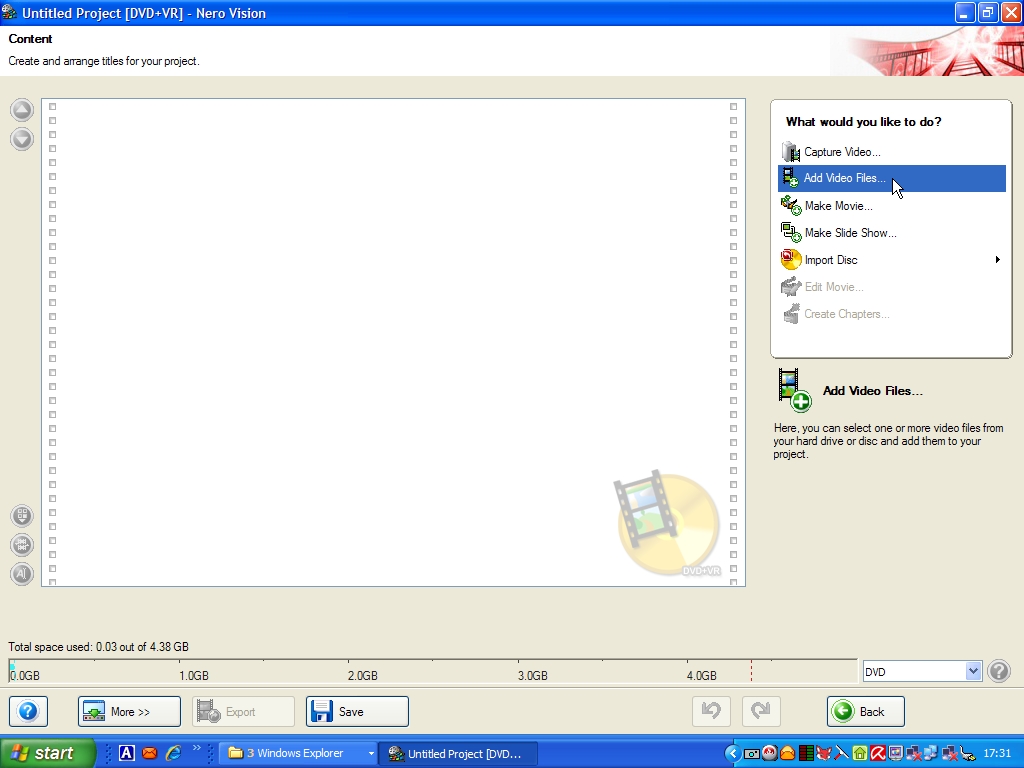Click the move title down arrow

pyautogui.click(x=22, y=139)
